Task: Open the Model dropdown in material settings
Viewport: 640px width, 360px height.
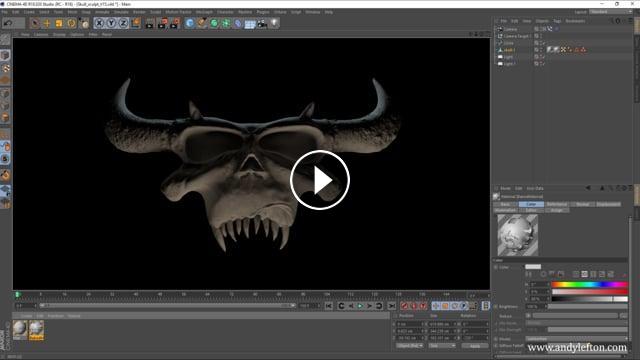Action: pyautogui.click(x=576, y=339)
